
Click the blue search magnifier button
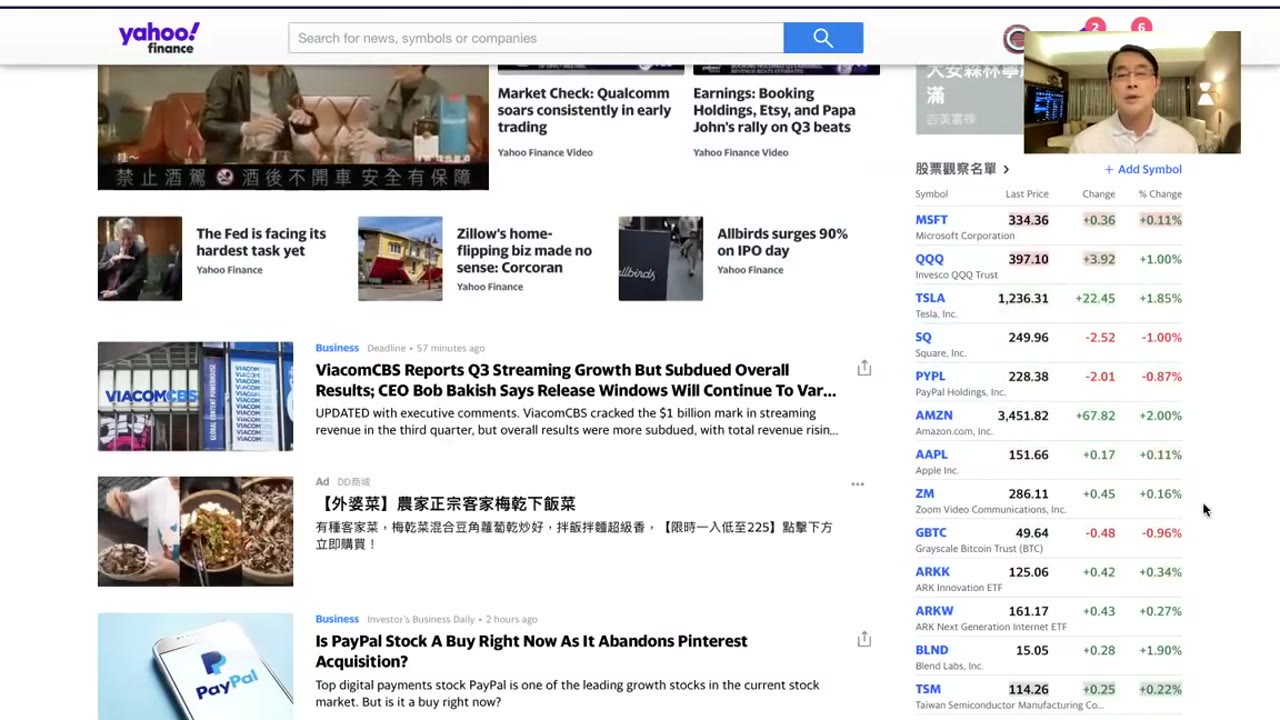coord(823,38)
